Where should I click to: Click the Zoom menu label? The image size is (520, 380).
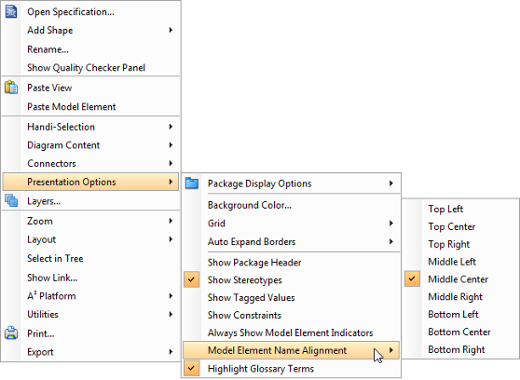[x=40, y=221]
